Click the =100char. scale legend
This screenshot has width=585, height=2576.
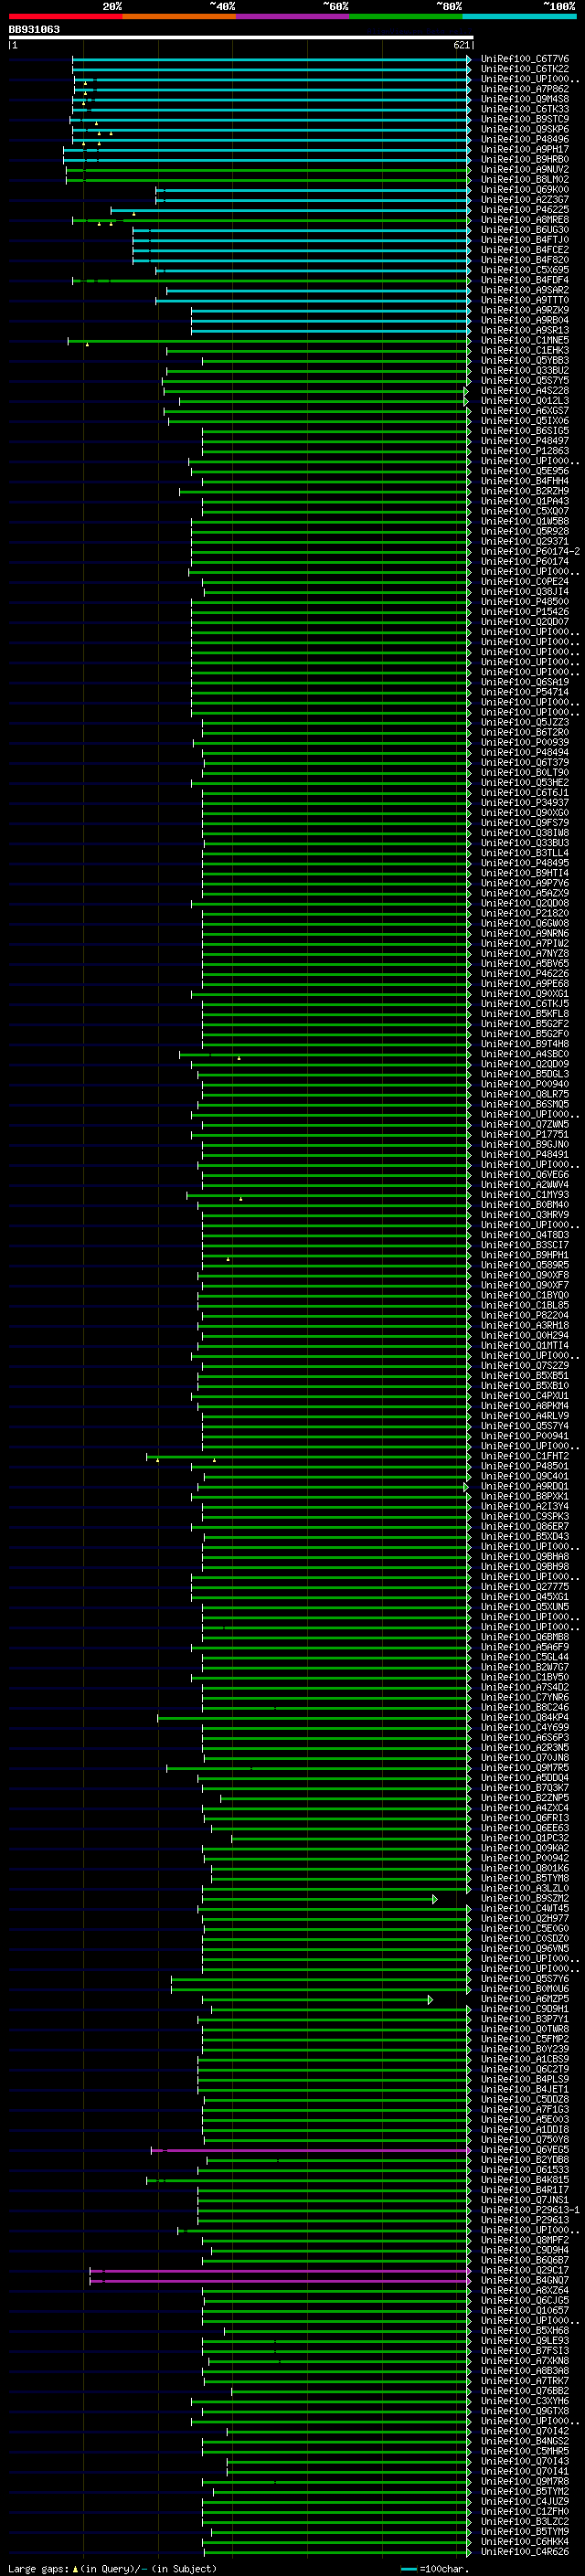[x=435, y=2569]
